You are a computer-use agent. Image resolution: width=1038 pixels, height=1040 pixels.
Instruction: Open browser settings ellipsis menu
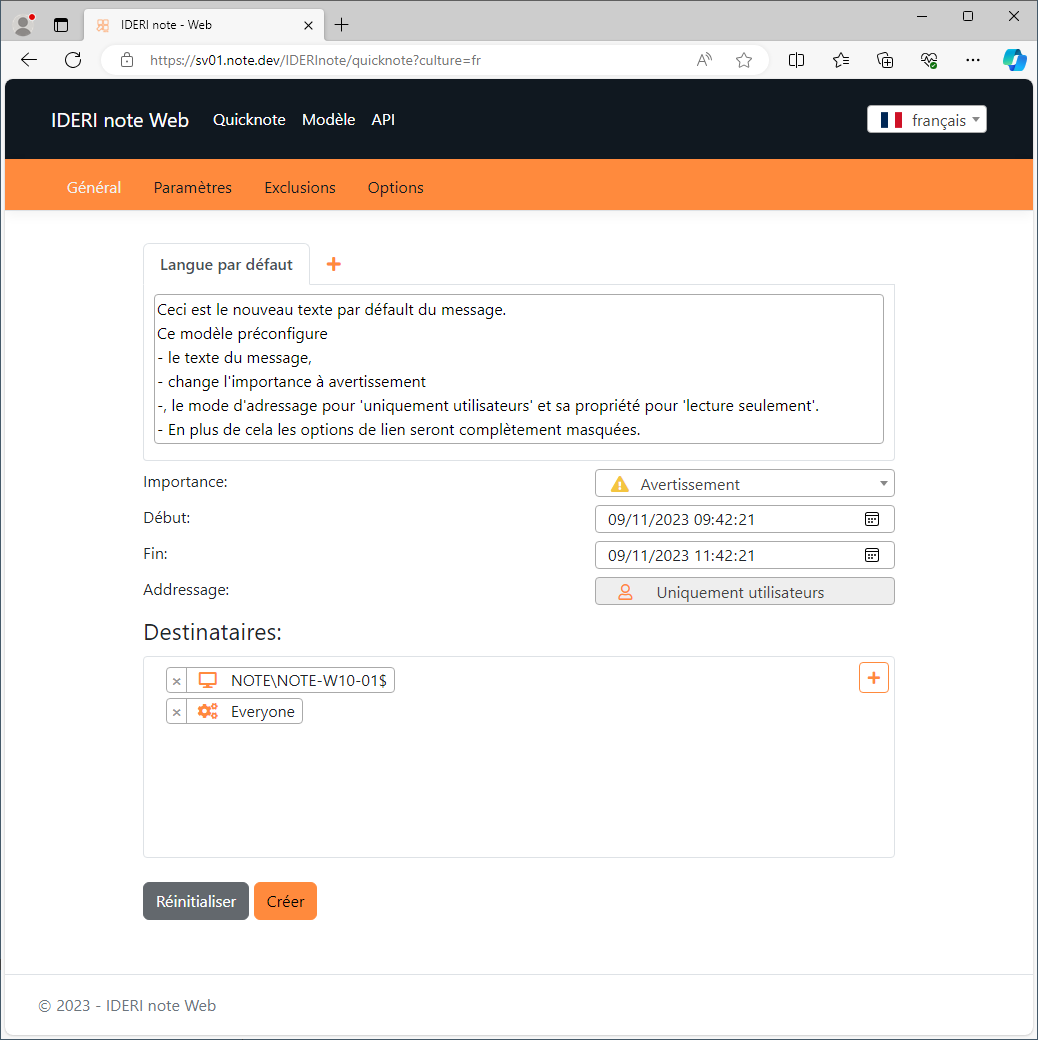tap(972, 60)
